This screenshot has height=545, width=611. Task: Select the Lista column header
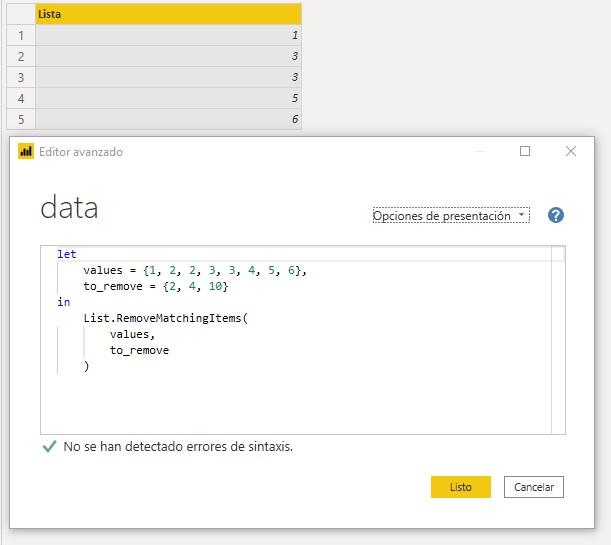pyautogui.click(x=168, y=14)
